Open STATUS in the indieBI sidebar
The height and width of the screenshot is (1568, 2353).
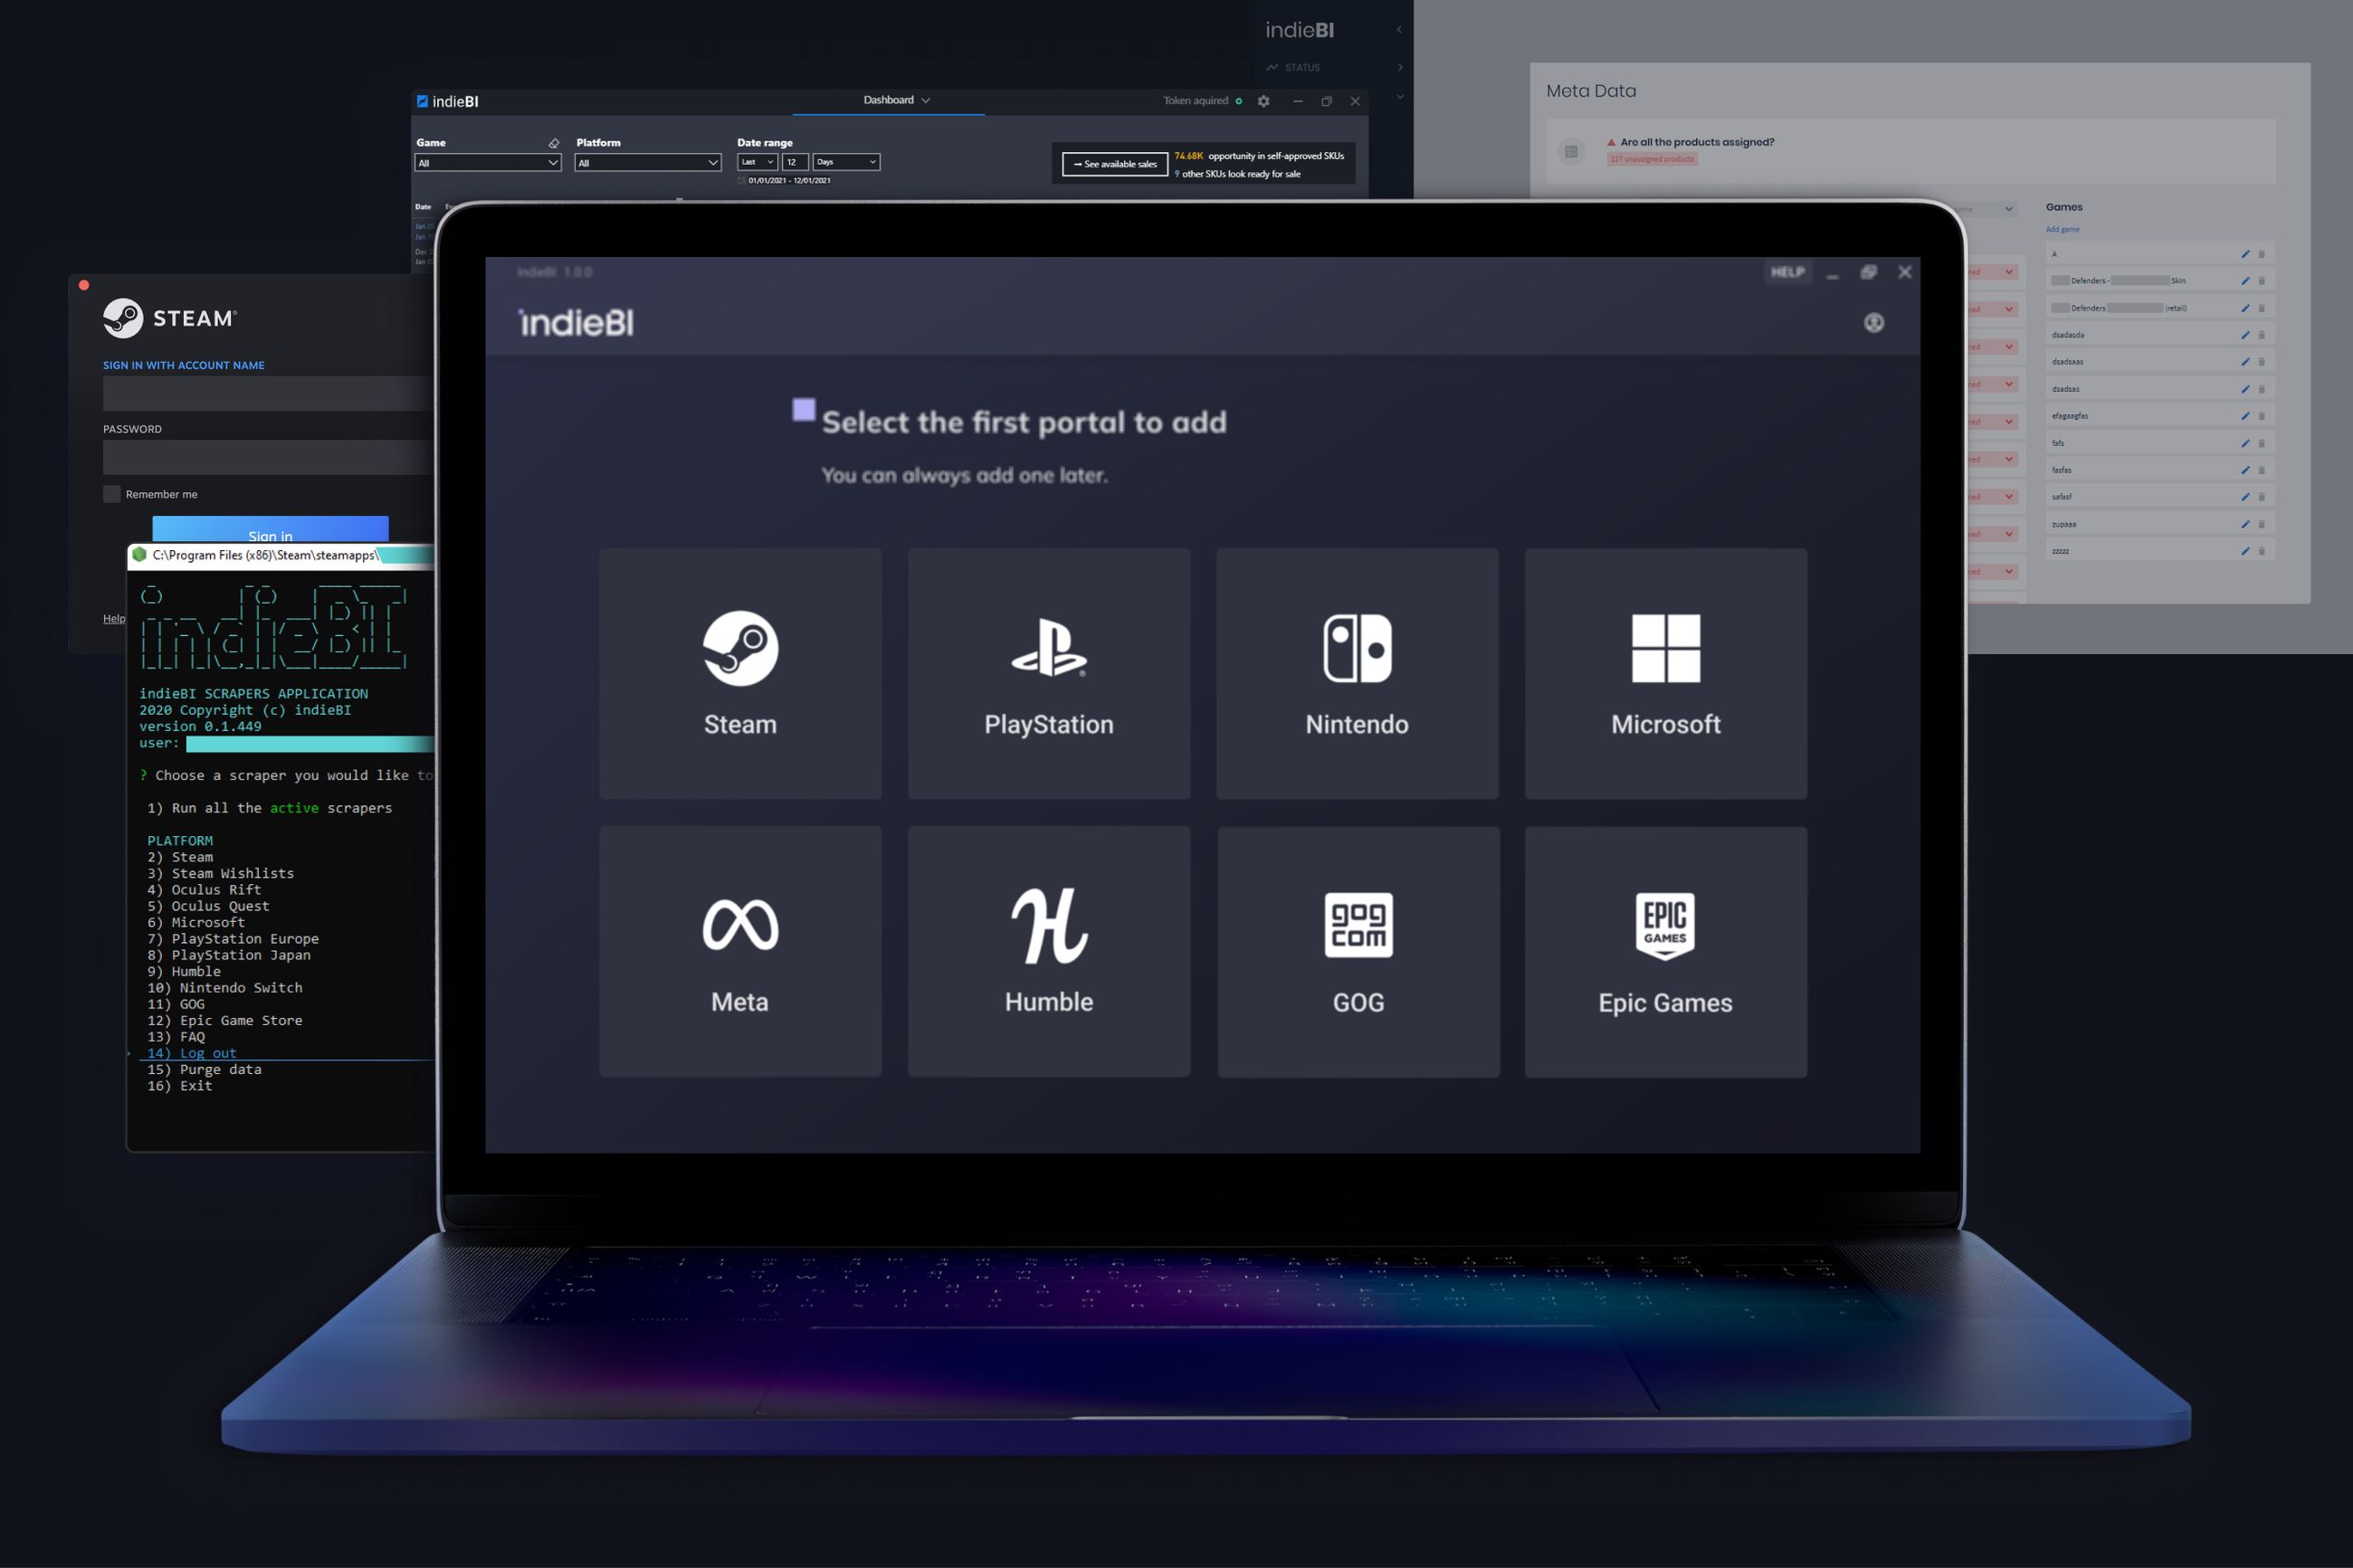point(1302,68)
